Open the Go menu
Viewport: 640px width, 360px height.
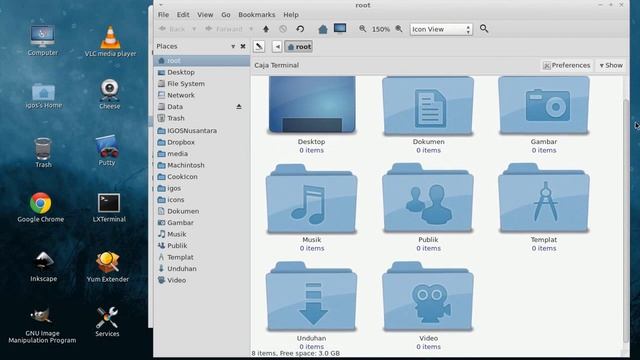226,15
